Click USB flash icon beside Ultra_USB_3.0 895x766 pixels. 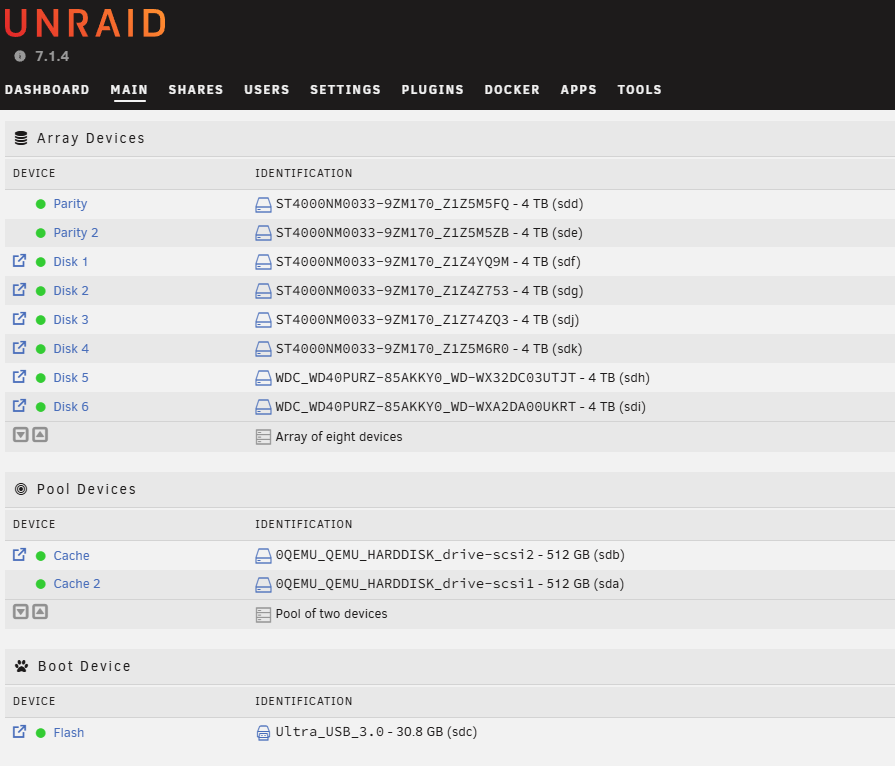263,733
